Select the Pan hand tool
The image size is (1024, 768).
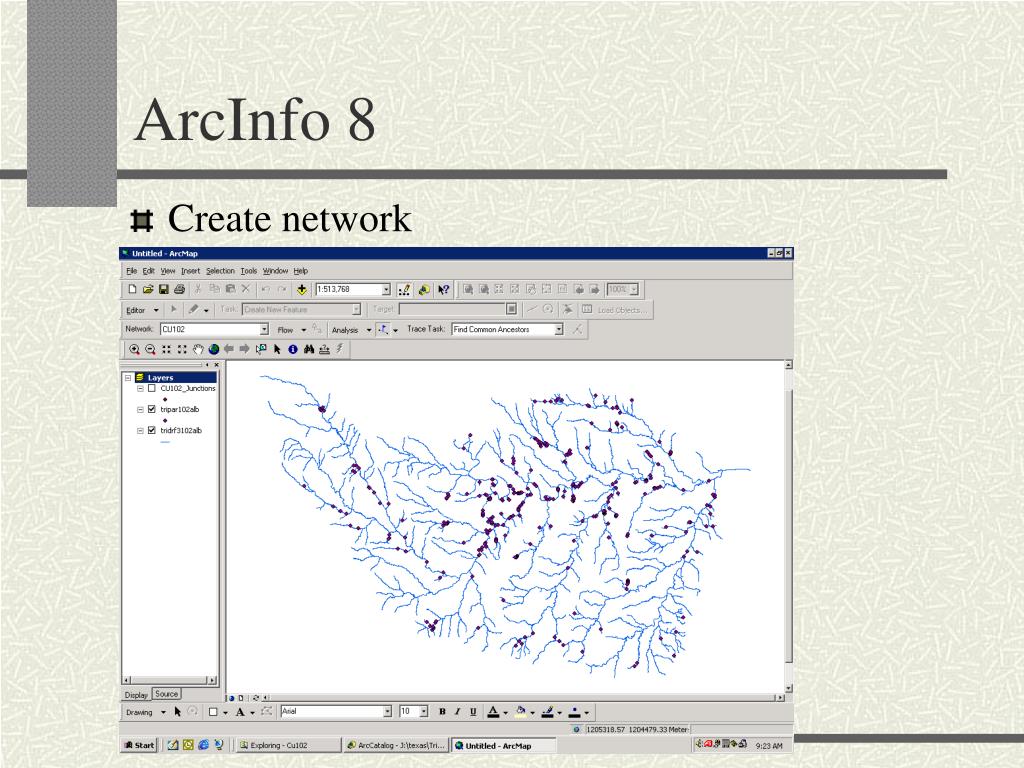[x=198, y=349]
